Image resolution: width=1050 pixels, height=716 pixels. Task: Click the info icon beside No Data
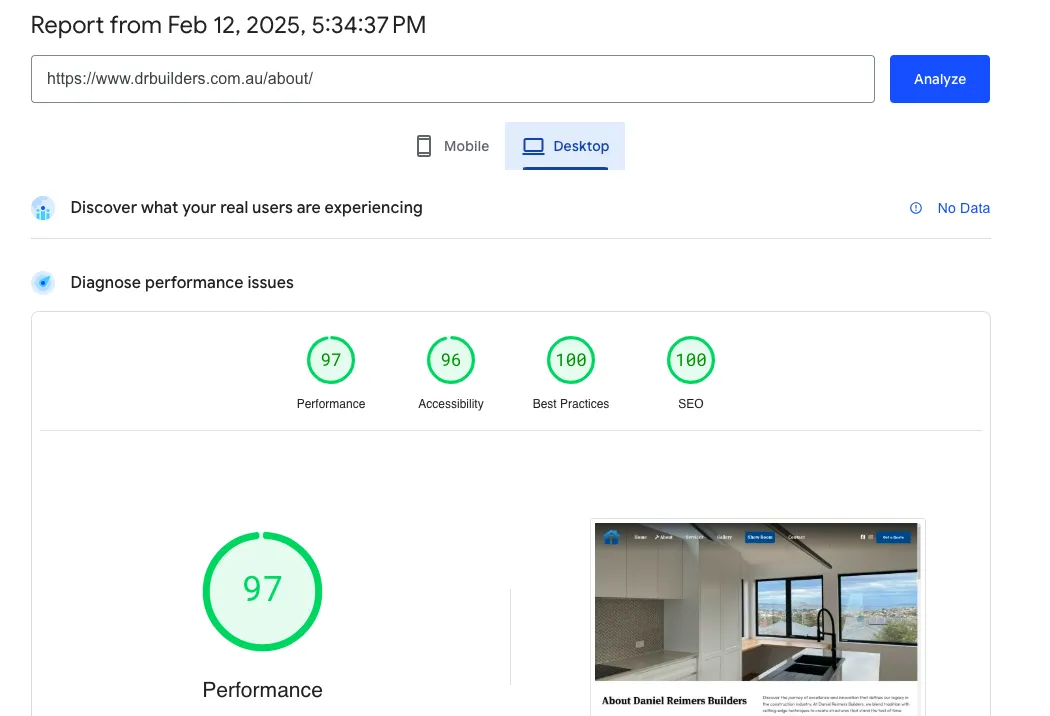click(915, 208)
